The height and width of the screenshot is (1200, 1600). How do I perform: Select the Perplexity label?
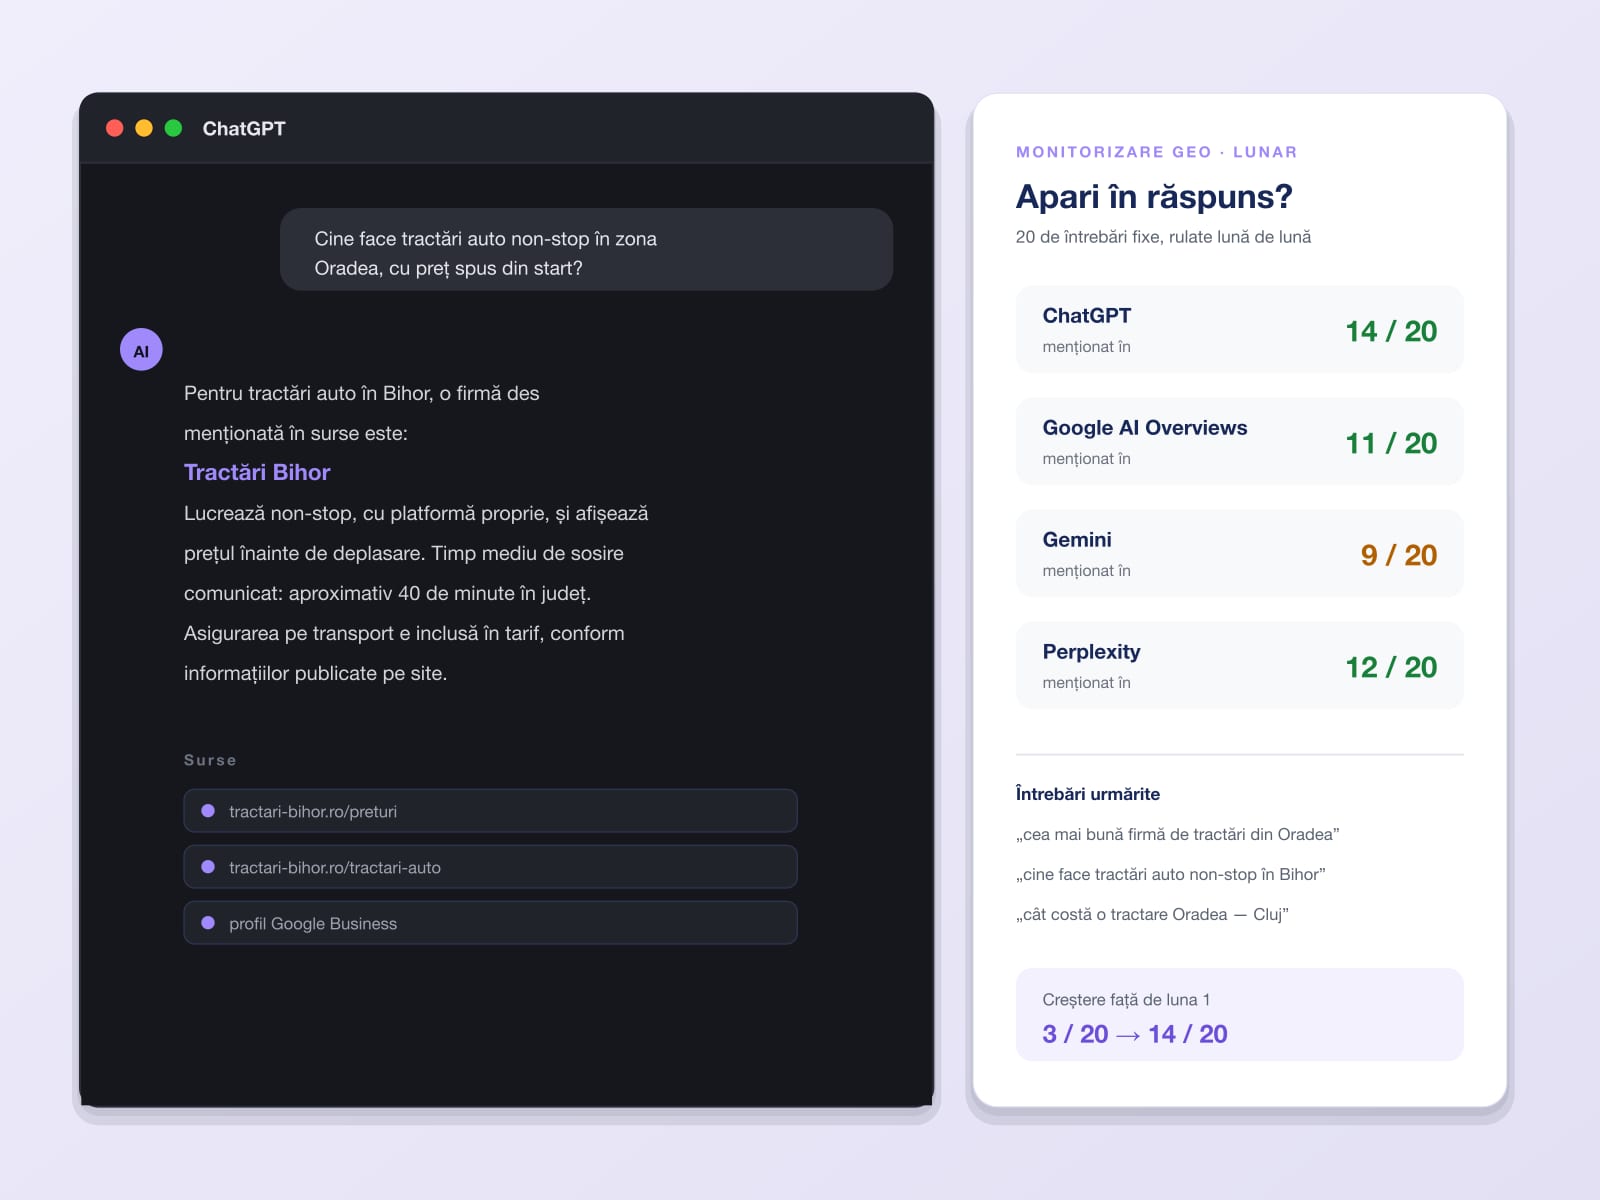(x=1092, y=652)
